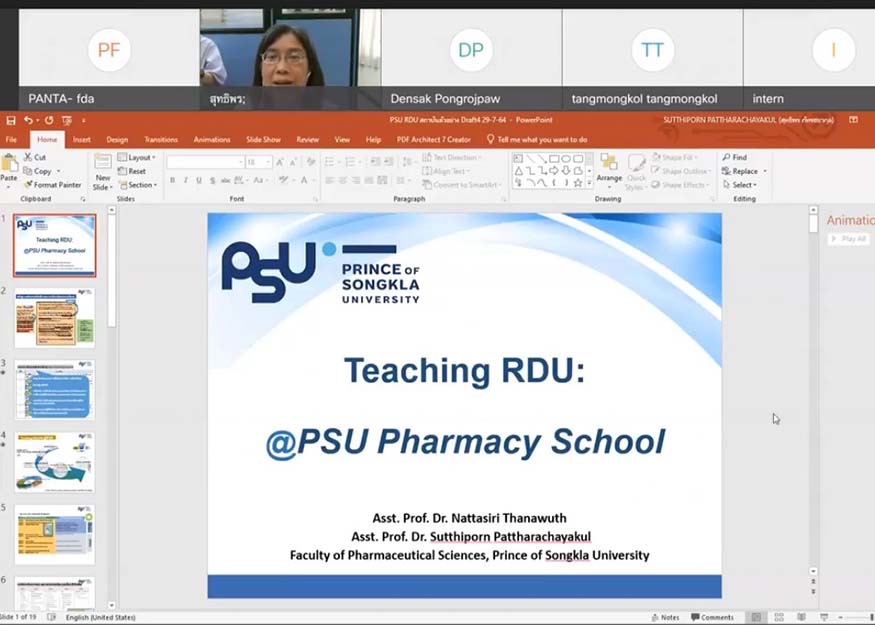The height and width of the screenshot is (625, 875).
Task: Decrease the font size
Action: pyautogui.click(x=292, y=162)
